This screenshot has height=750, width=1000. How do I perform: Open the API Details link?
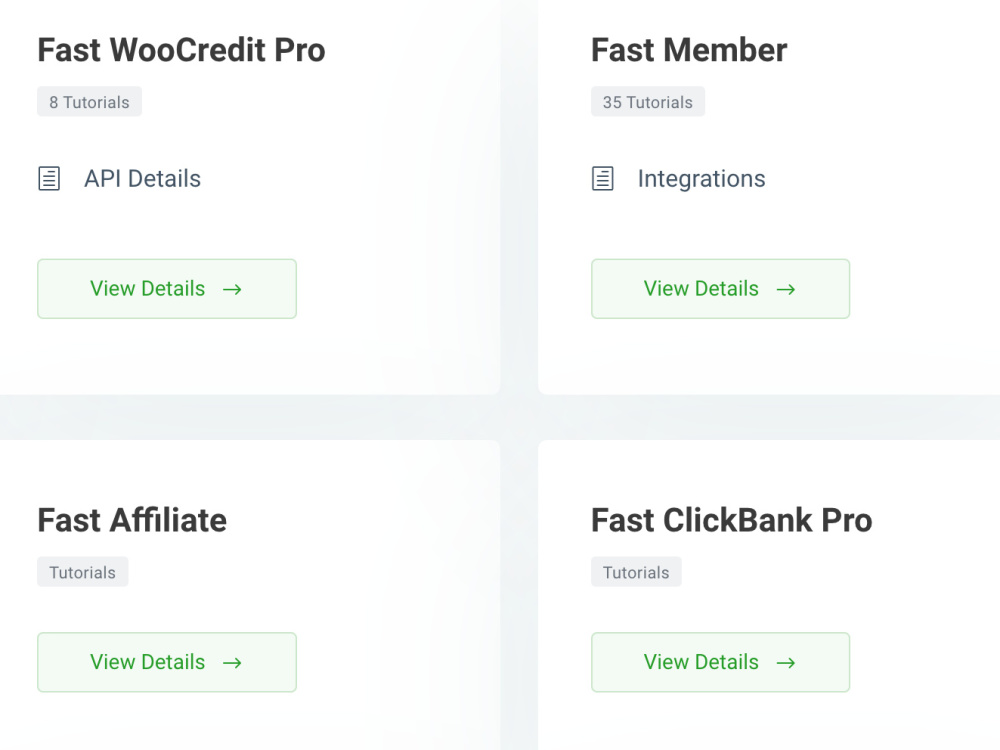click(142, 179)
